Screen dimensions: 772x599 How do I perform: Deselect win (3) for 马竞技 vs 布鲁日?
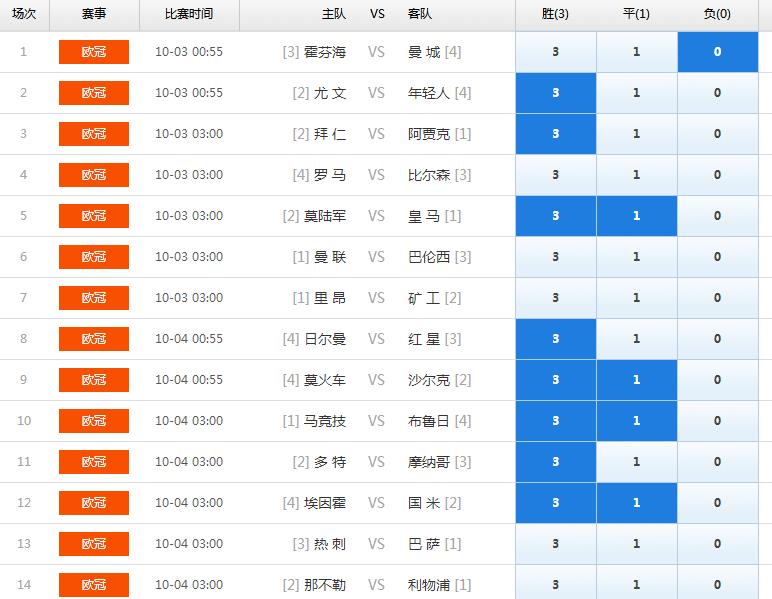556,421
